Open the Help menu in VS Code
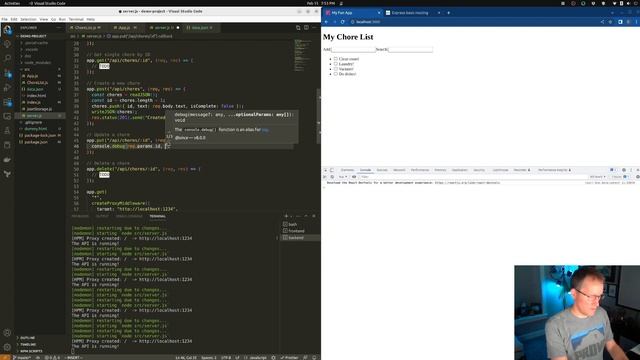Image resolution: width=640 pixels, height=360 pixels. 91,19
